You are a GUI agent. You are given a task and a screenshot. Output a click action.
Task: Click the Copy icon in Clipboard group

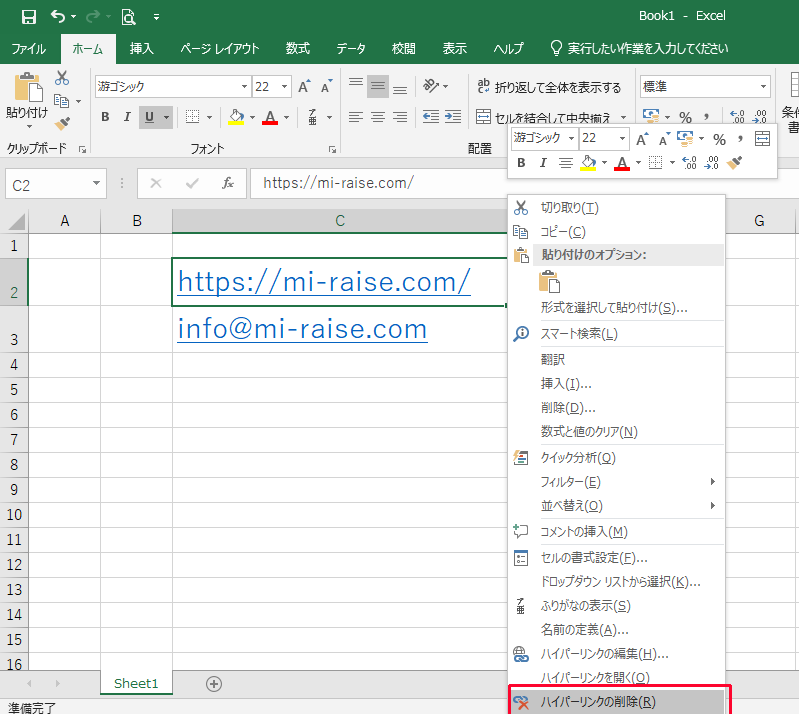pos(62,101)
